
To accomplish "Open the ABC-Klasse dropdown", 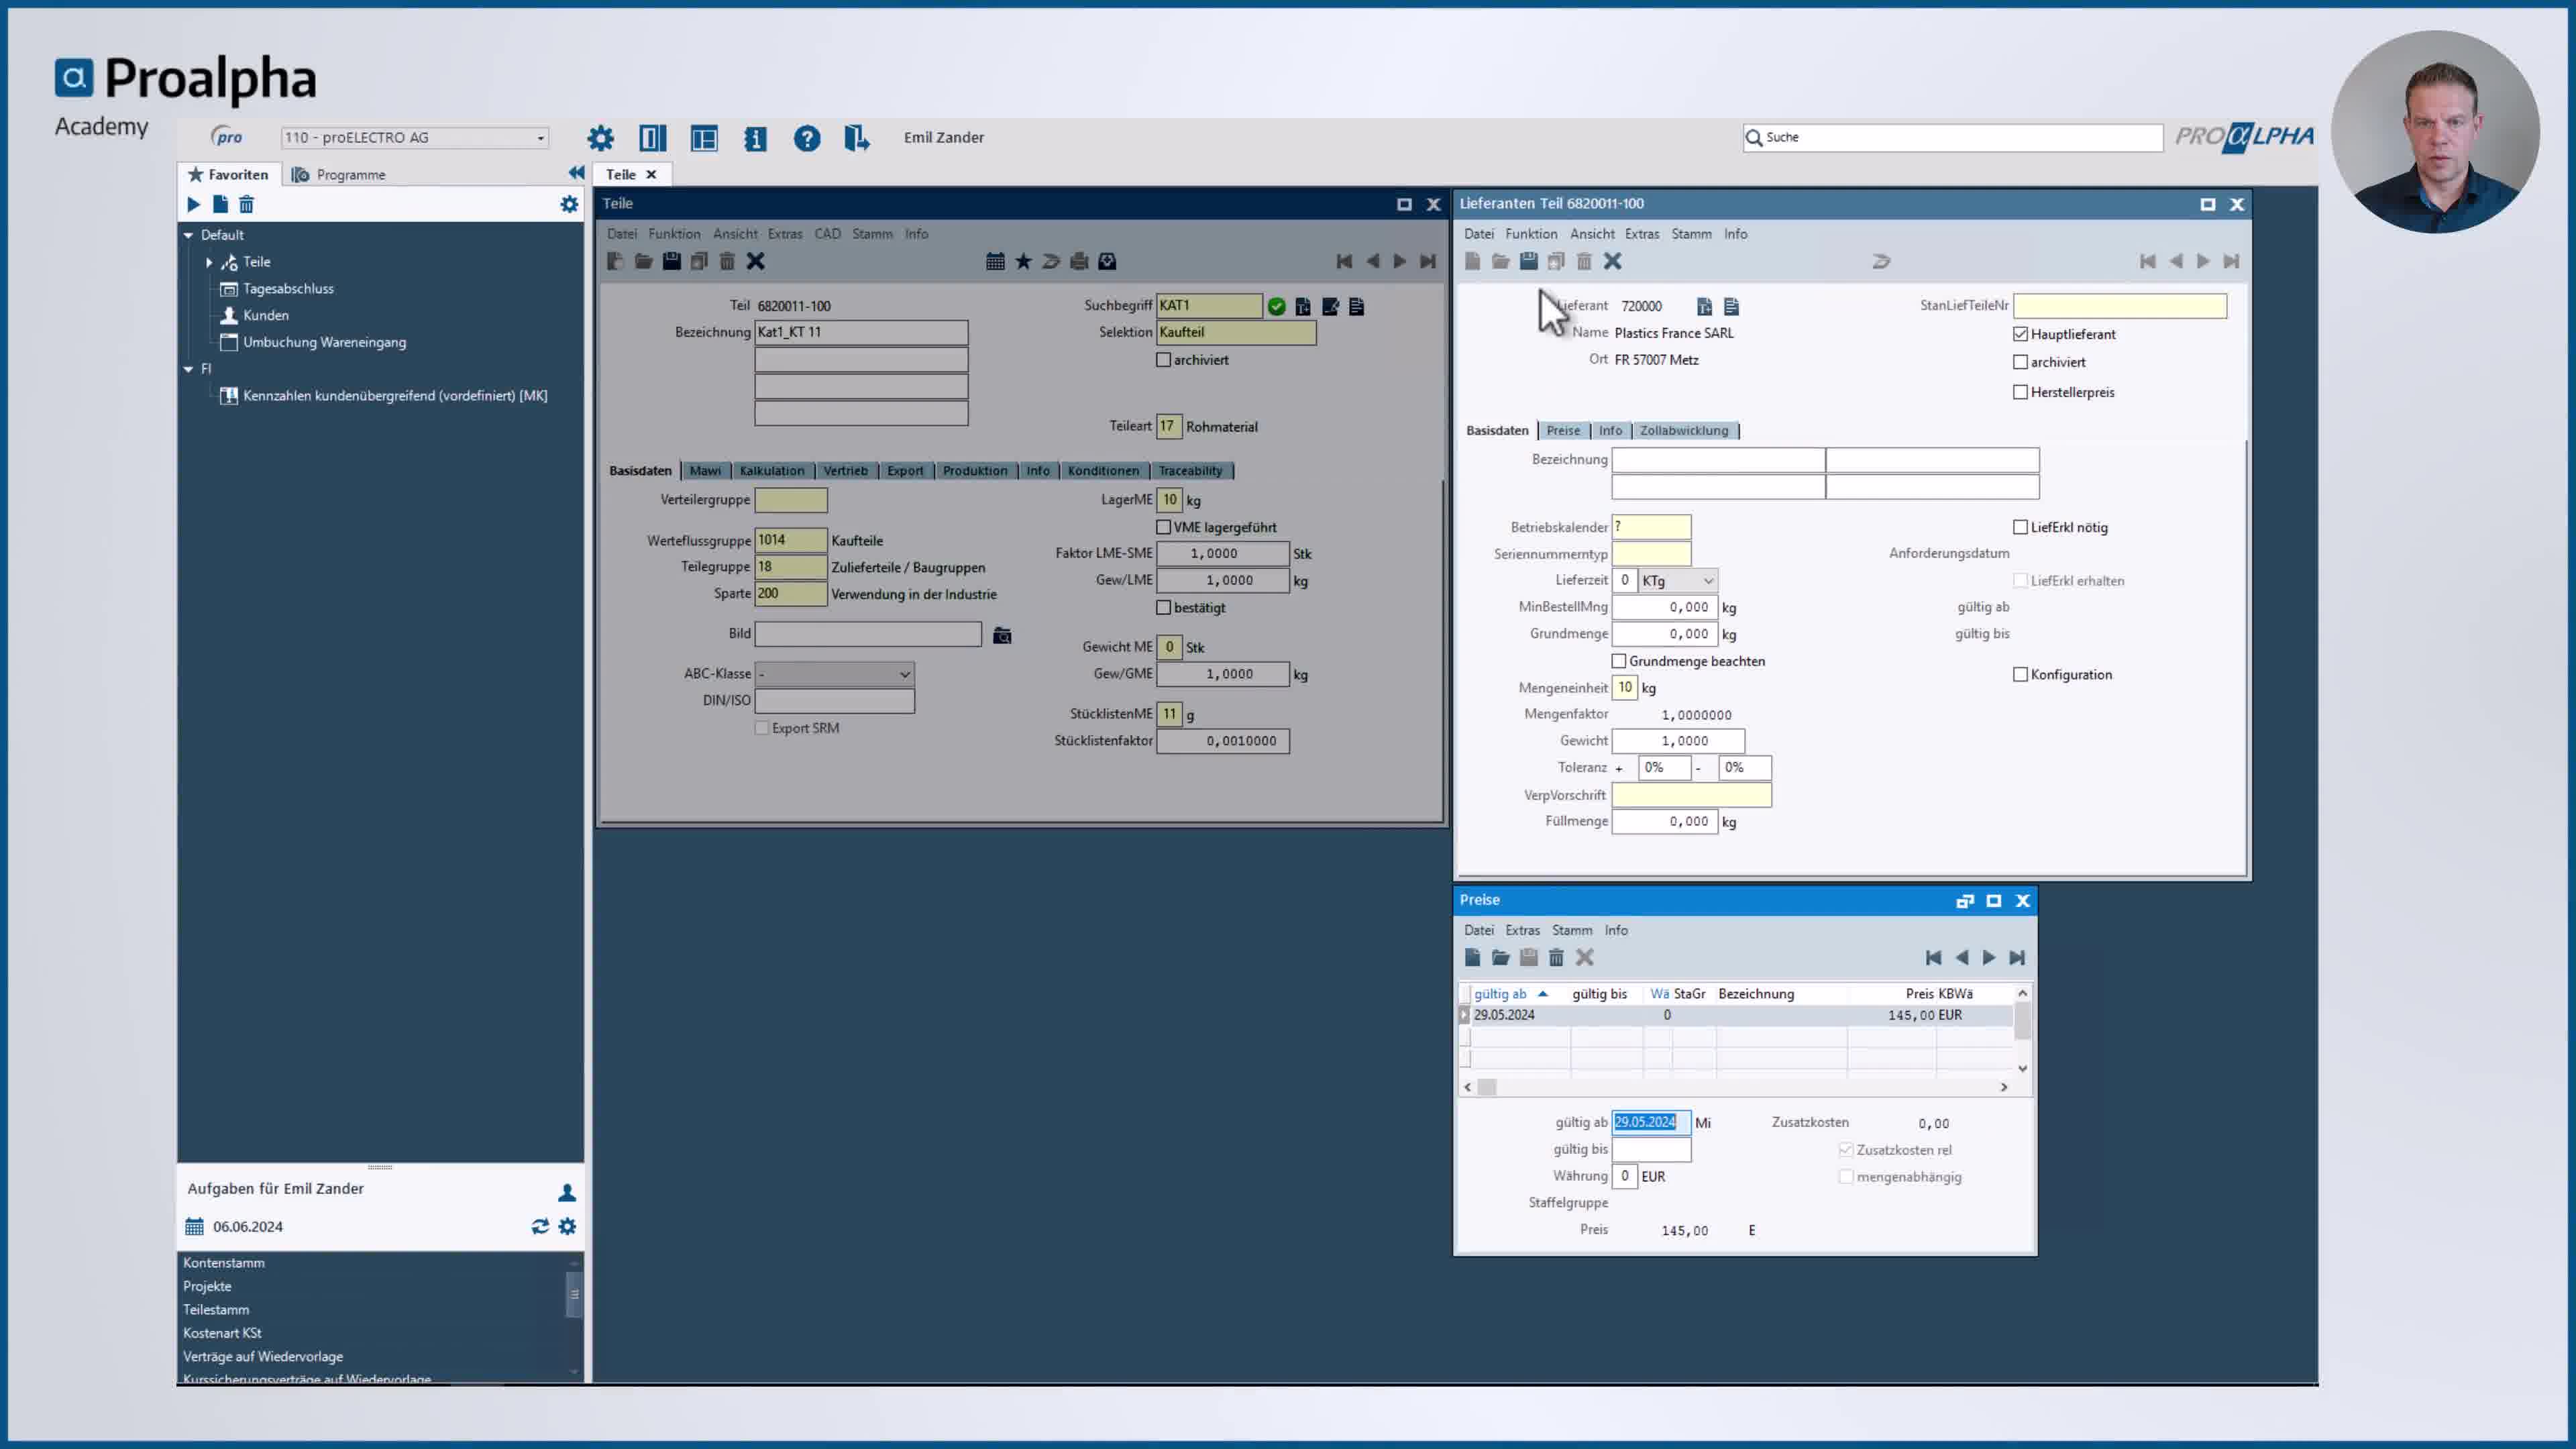I will pyautogui.click(x=834, y=674).
